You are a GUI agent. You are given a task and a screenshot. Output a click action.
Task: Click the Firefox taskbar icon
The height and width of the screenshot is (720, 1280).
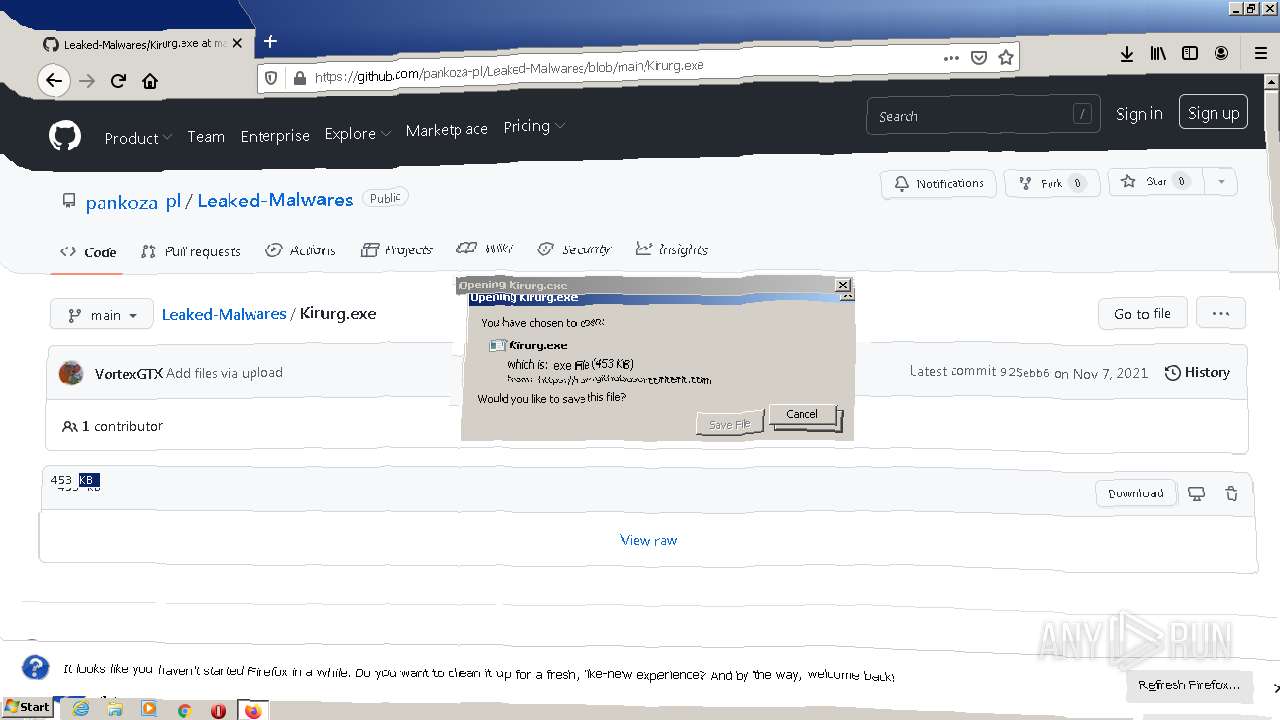pyautogui.click(x=252, y=710)
